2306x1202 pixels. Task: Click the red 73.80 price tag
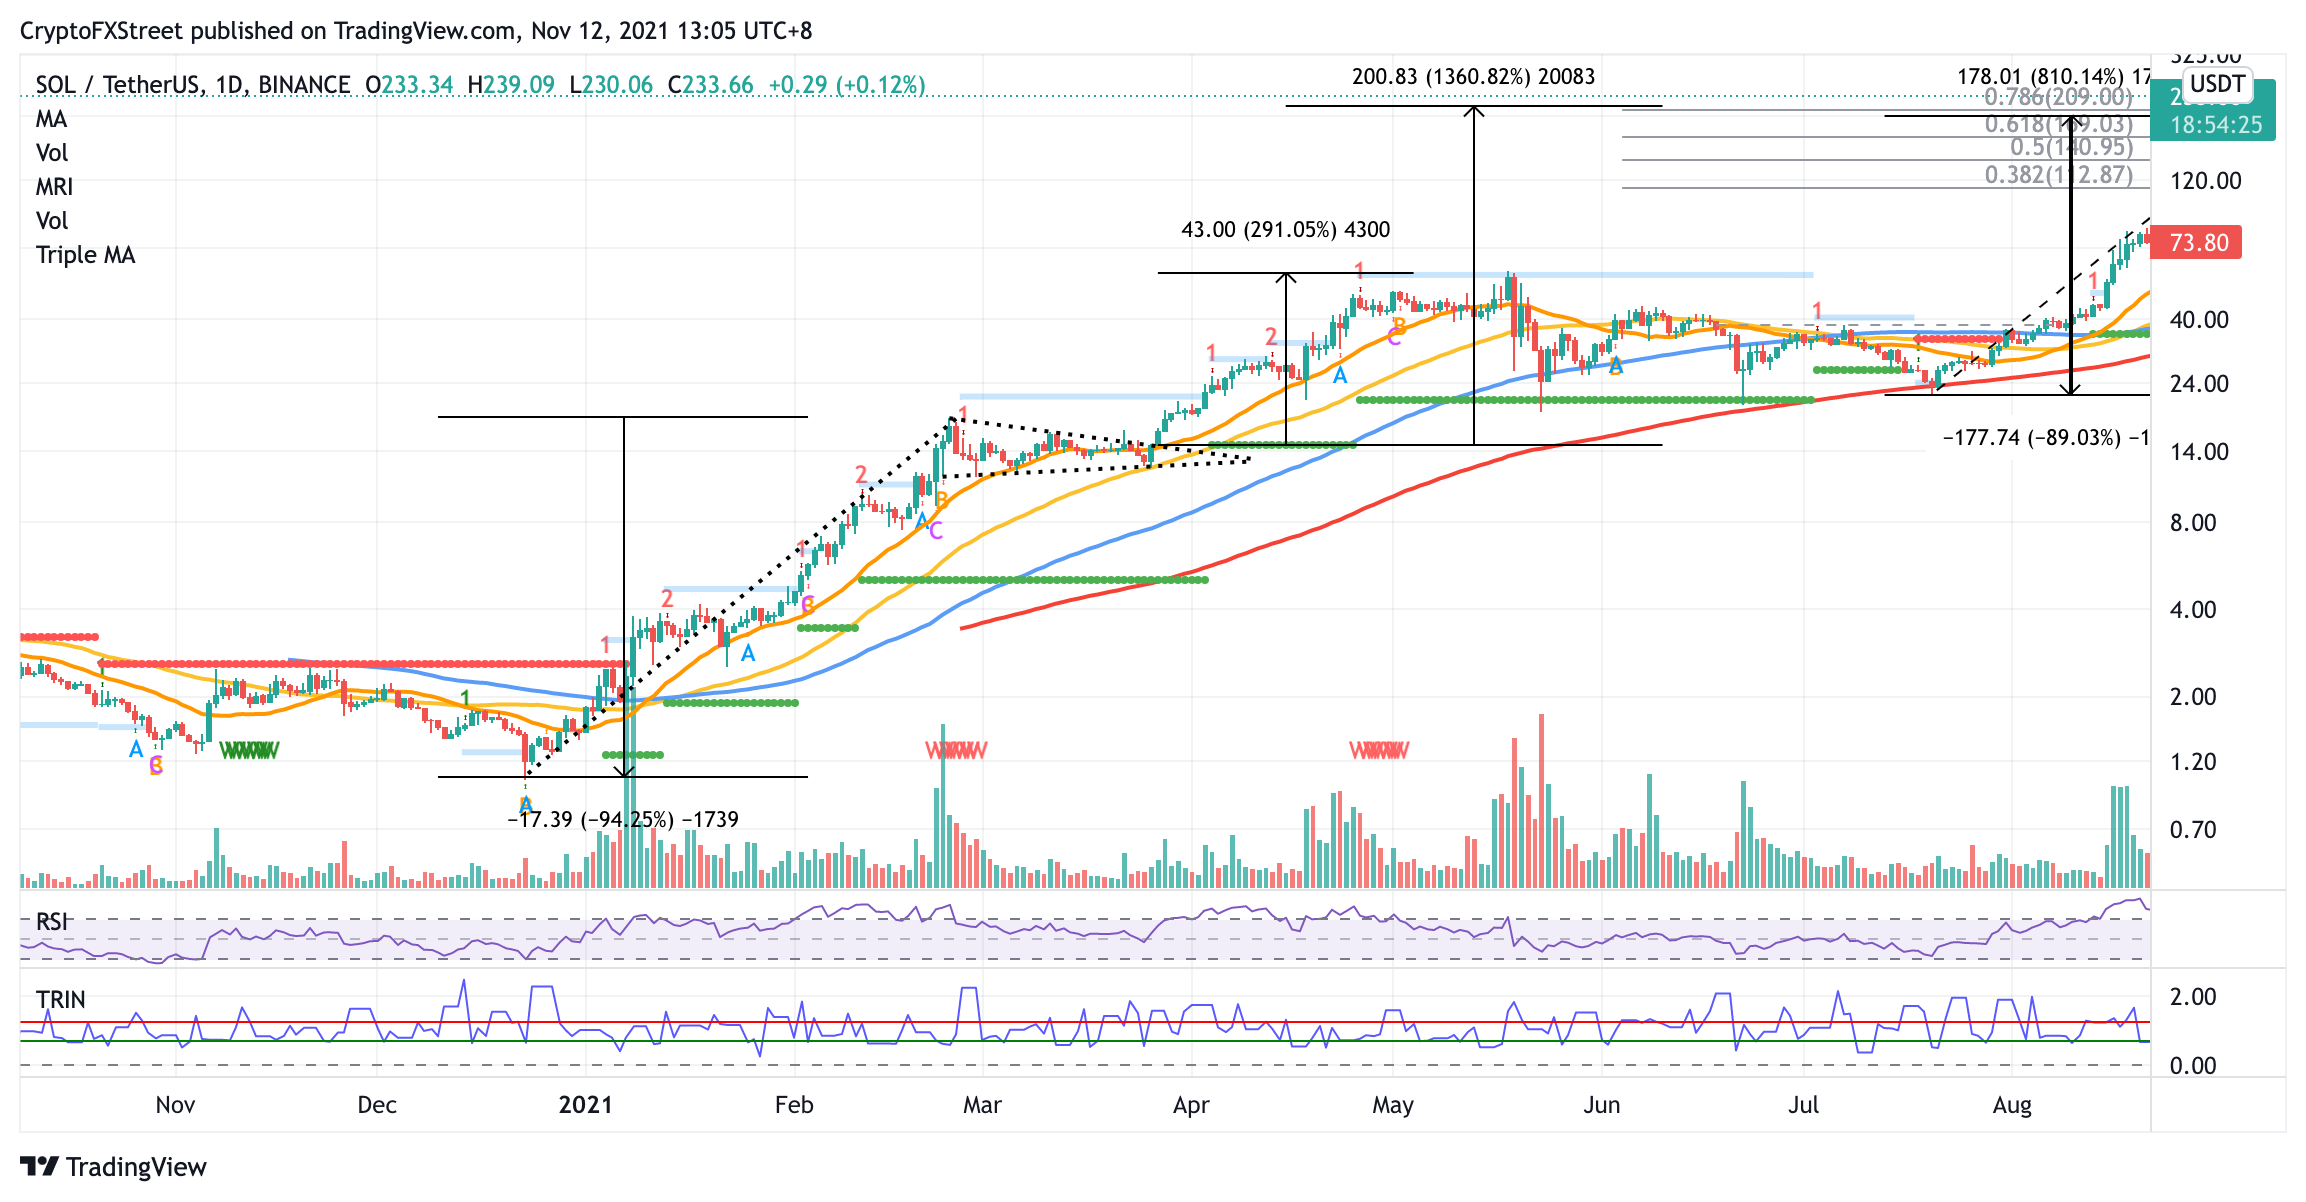2196,243
